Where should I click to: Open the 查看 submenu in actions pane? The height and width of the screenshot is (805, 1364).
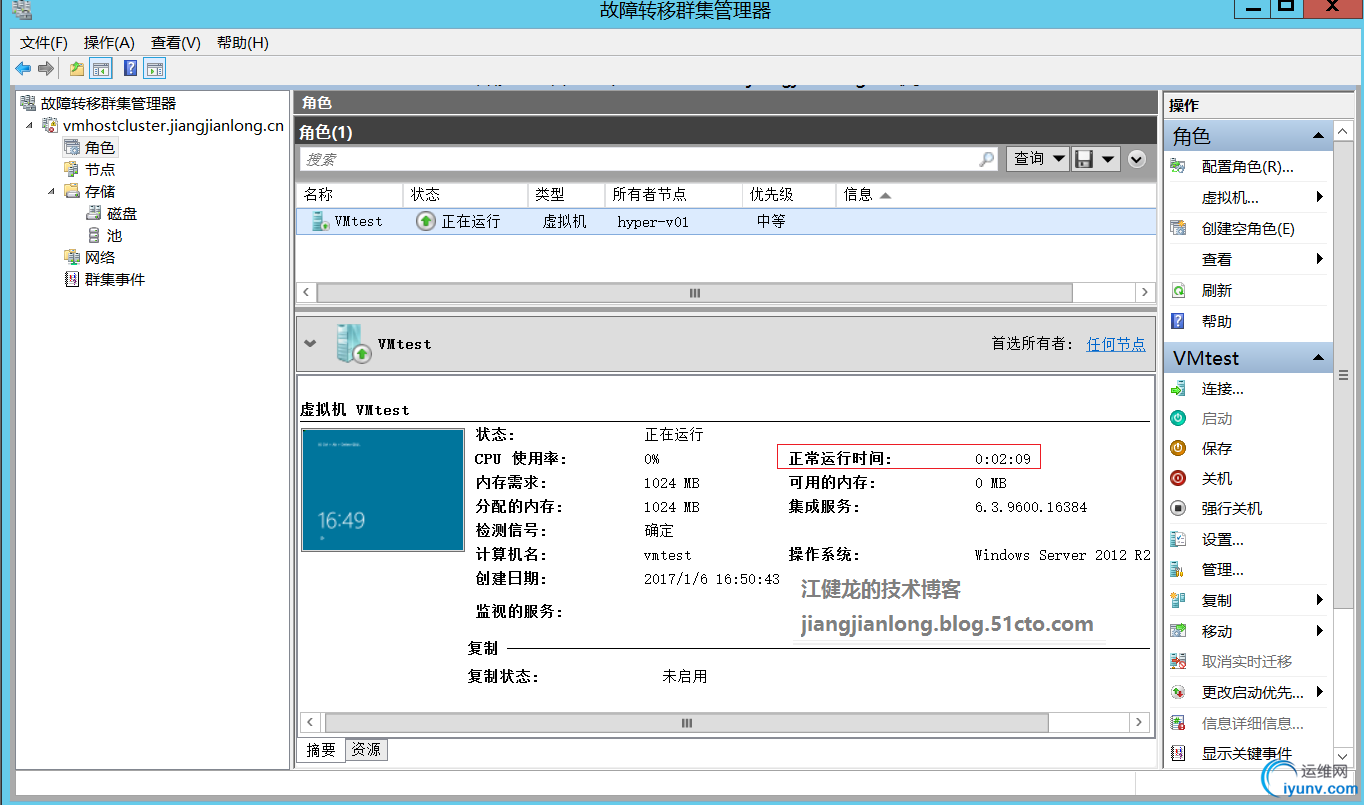click(1217, 260)
